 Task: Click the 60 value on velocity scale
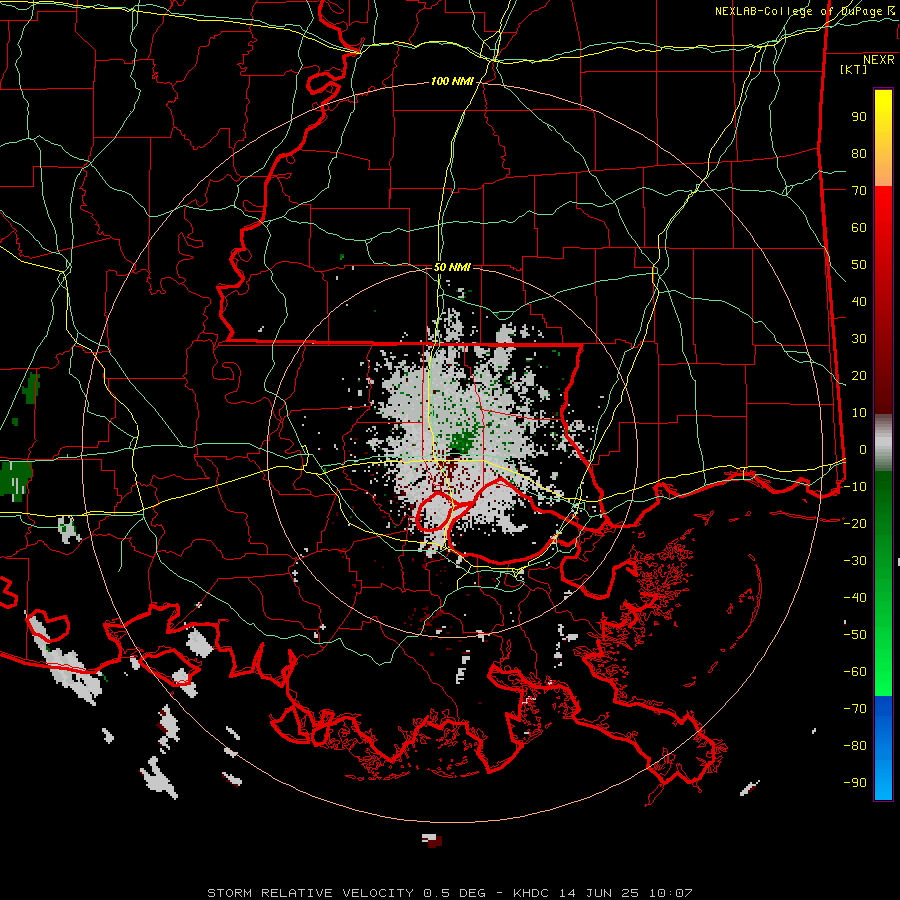coord(859,228)
